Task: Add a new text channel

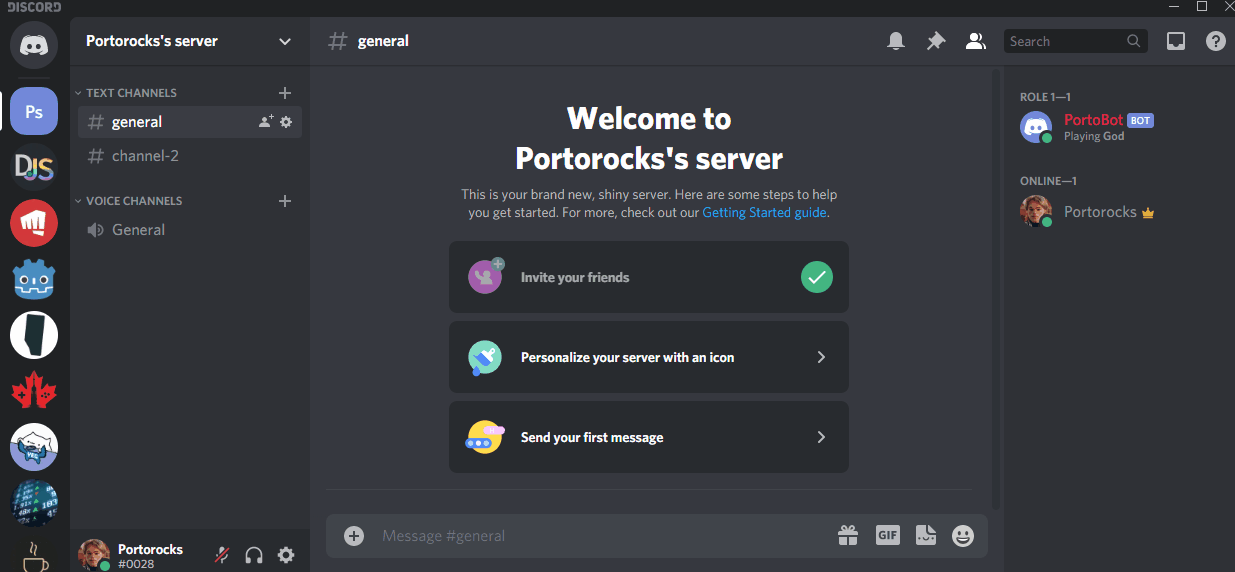Action: (285, 93)
